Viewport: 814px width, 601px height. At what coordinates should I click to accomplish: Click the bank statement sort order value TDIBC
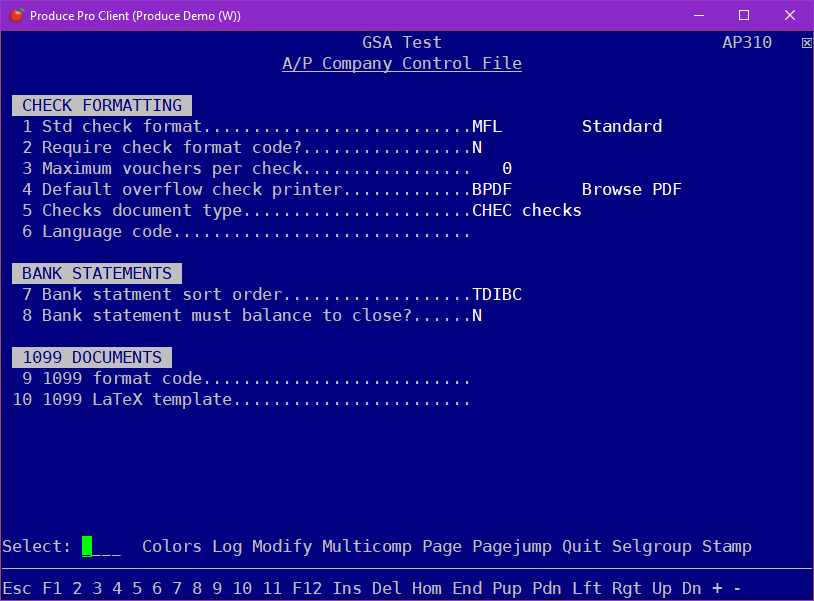(x=497, y=294)
